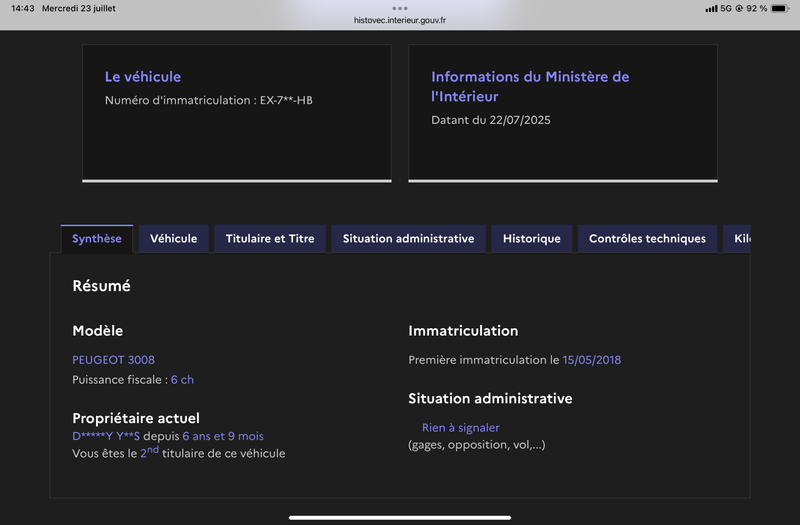Image resolution: width=800 pixels, height=525 pixels.
Task: Tap the Rien à signaler status
Action: pos(461,428)
